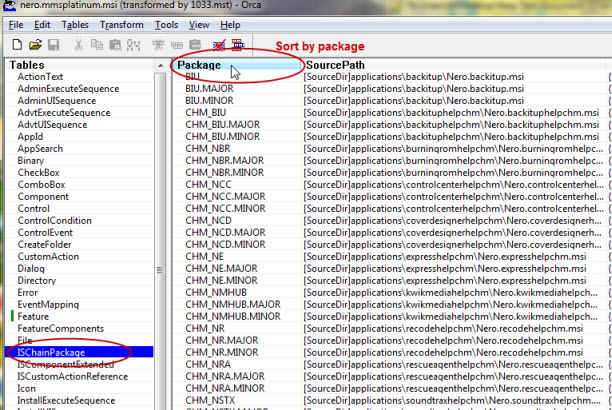612x410 pixels.
Task: Open the View menu
Action: (x=199, y=25)
